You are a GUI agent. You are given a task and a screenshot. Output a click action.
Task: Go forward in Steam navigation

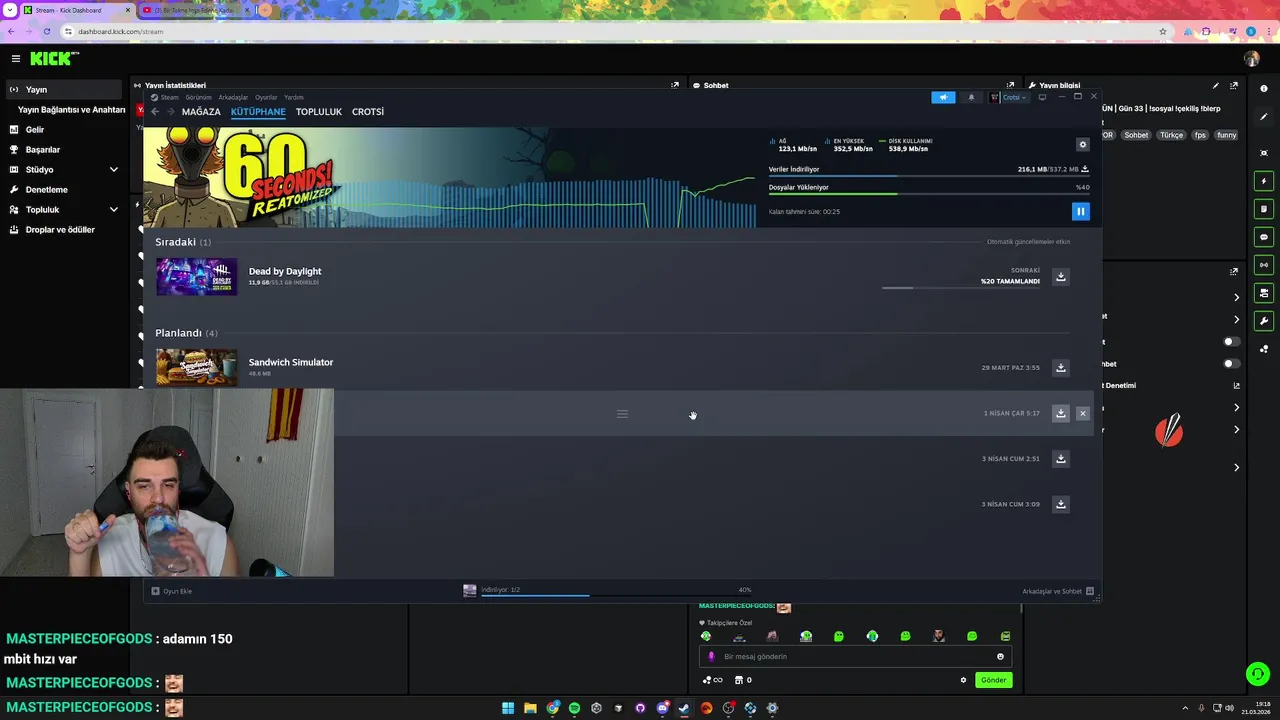(171, 112)
